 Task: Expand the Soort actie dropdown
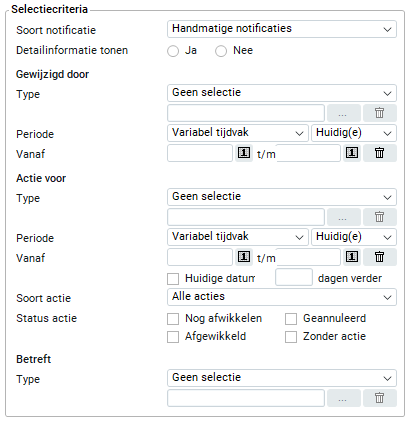point(282,297)
